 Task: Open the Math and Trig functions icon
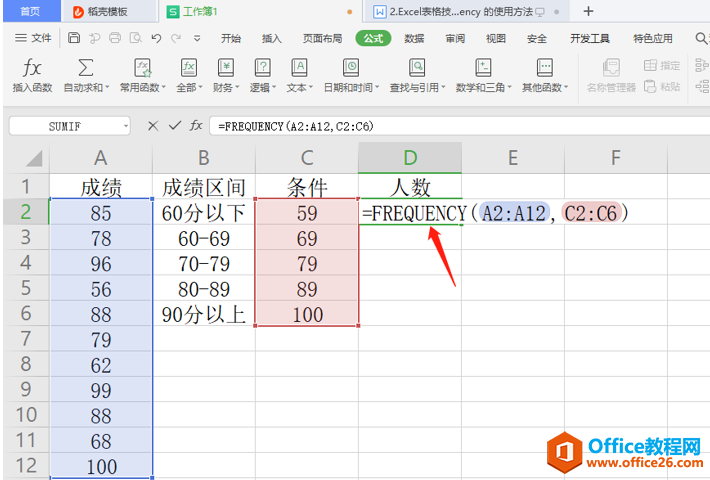(483, 68)
